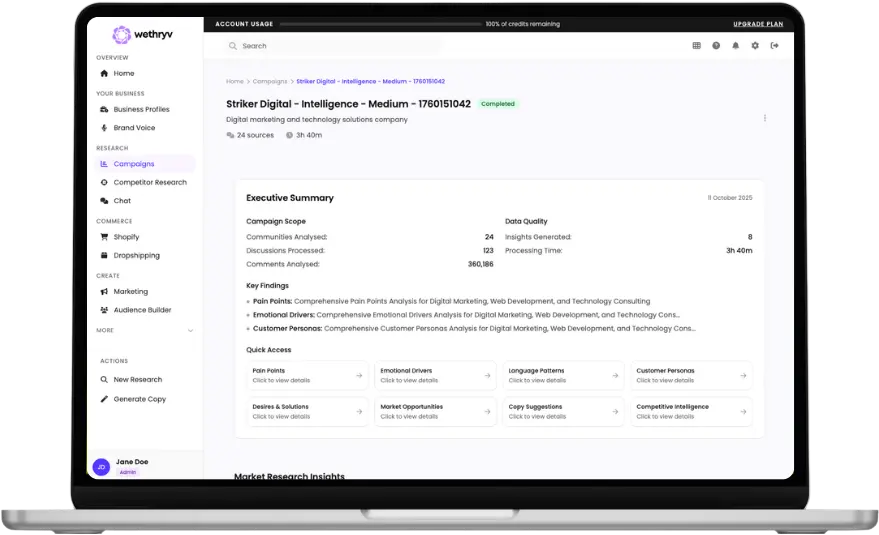Screen dimensions: 879x535
Task: Click the 24 sources indicator
Action: point(250,135)
